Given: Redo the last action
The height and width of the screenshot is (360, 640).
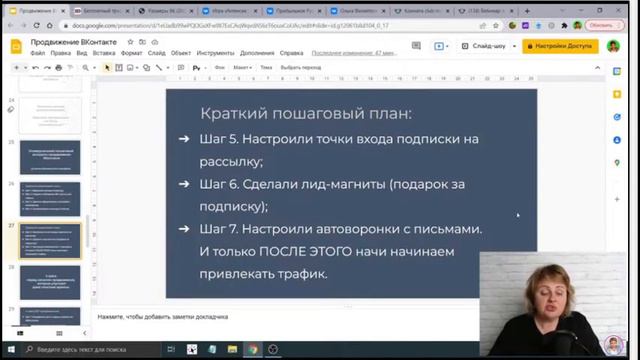Looking at the screenshot, I should click(47, 67).
